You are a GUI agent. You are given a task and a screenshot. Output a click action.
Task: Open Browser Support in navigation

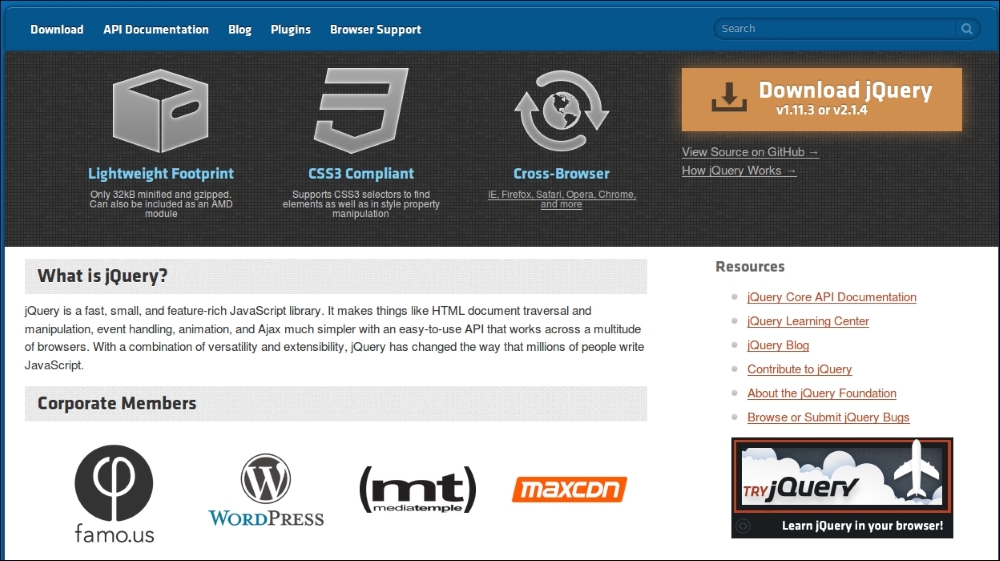(376, 29)
